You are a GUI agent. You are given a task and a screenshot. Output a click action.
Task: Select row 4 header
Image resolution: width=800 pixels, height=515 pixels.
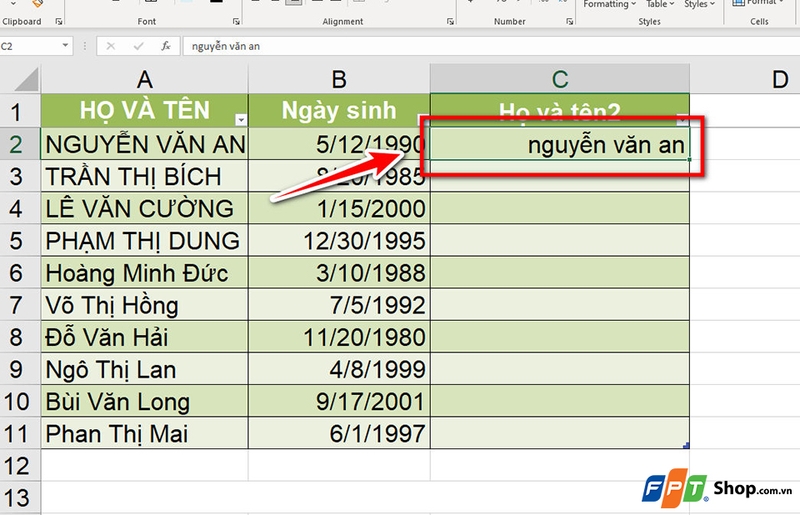pos(20,208)
